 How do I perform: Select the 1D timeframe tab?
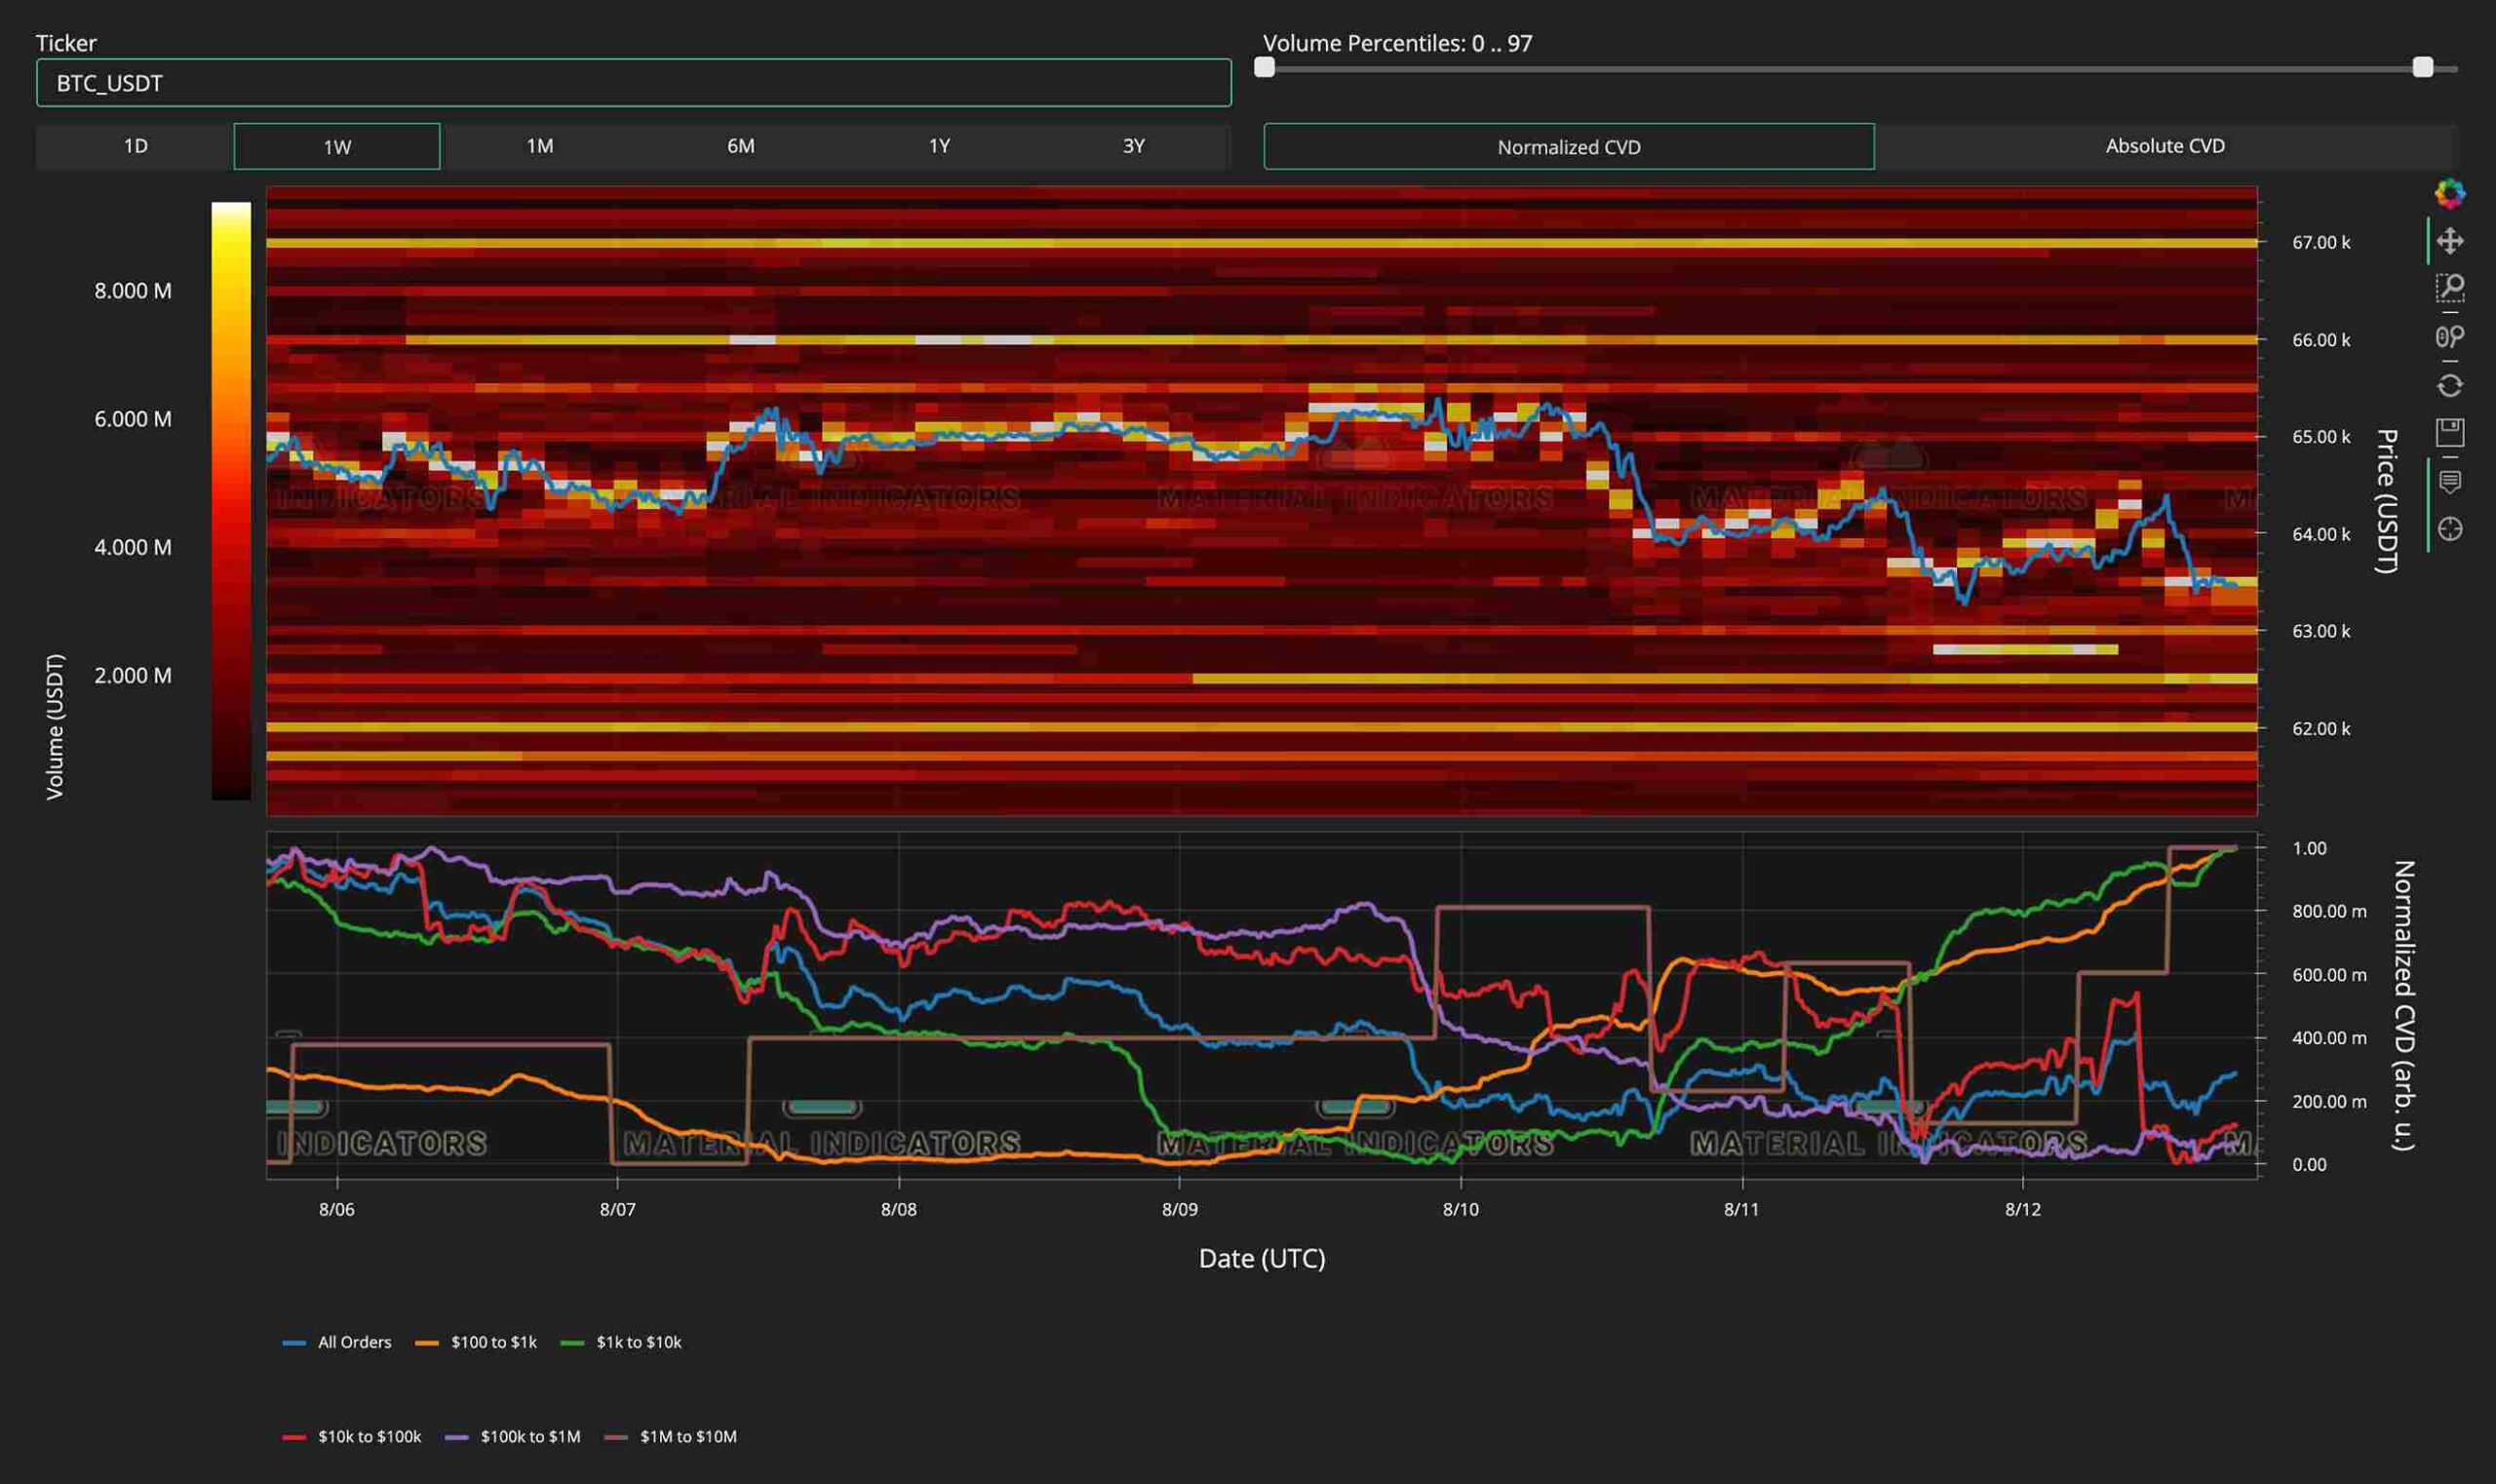pyautogui.click(x=135, y=146)
